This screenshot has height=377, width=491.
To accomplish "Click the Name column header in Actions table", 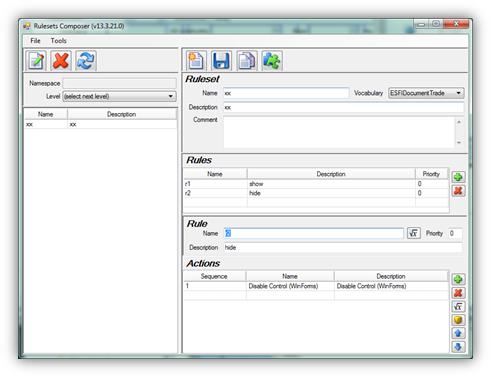I will [x=290, y=276].
